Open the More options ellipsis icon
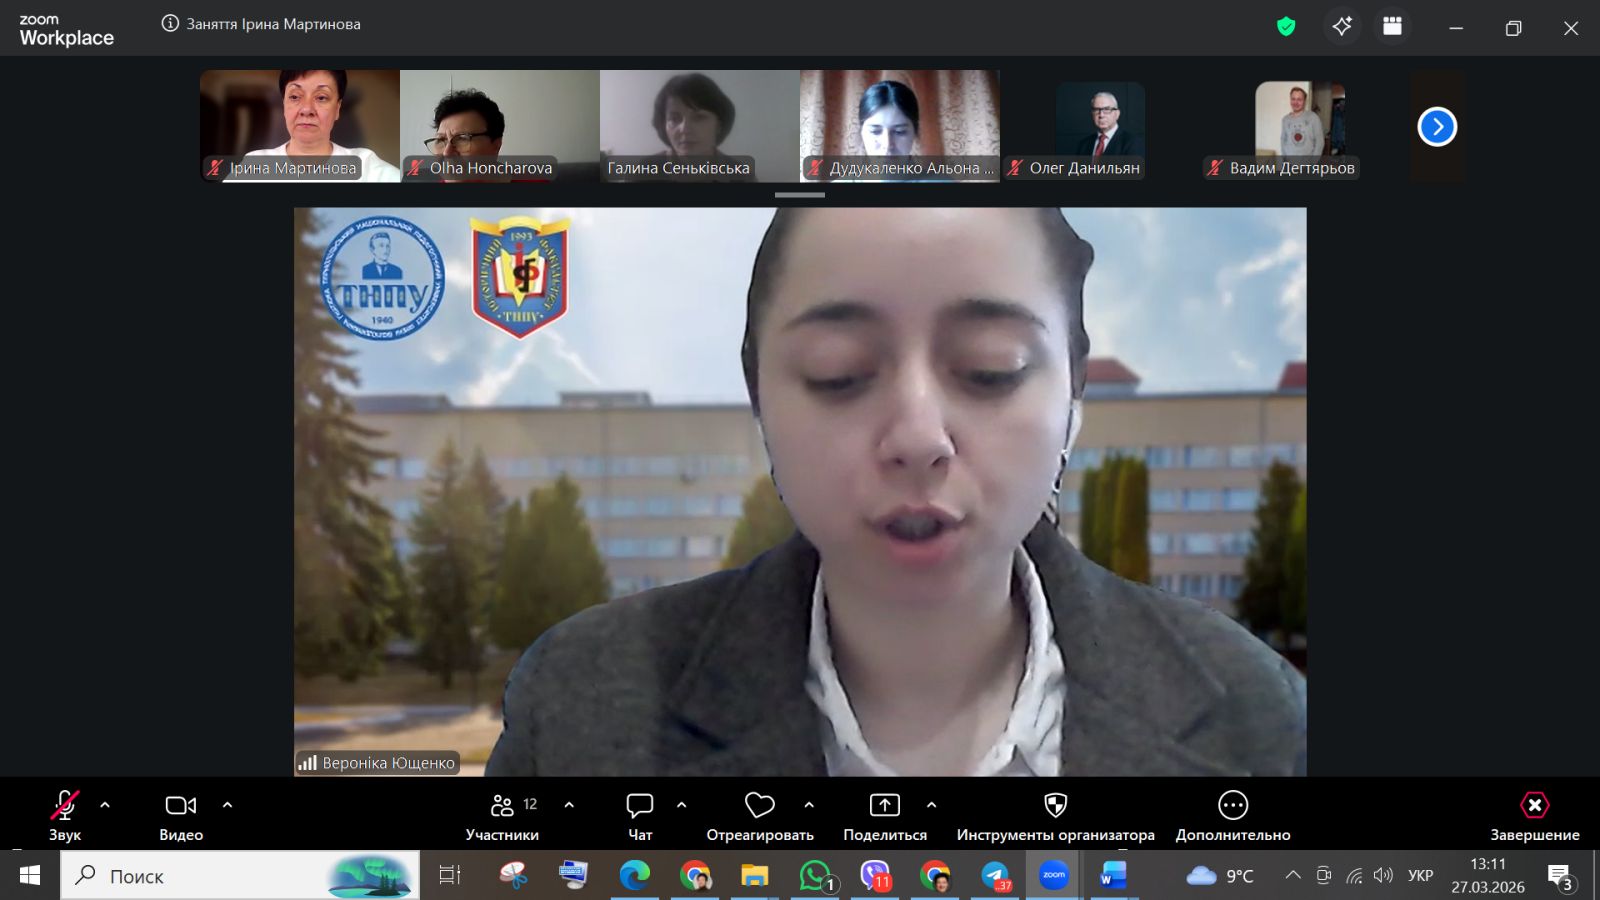This screenshot has width=1600, height=900. click(x=1232, y=806)
